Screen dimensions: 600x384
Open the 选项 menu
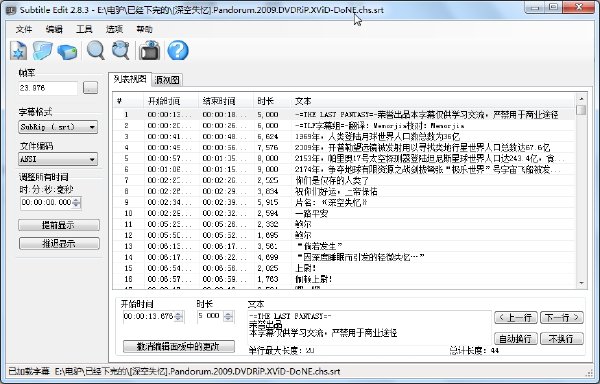[x=114, y=29]
